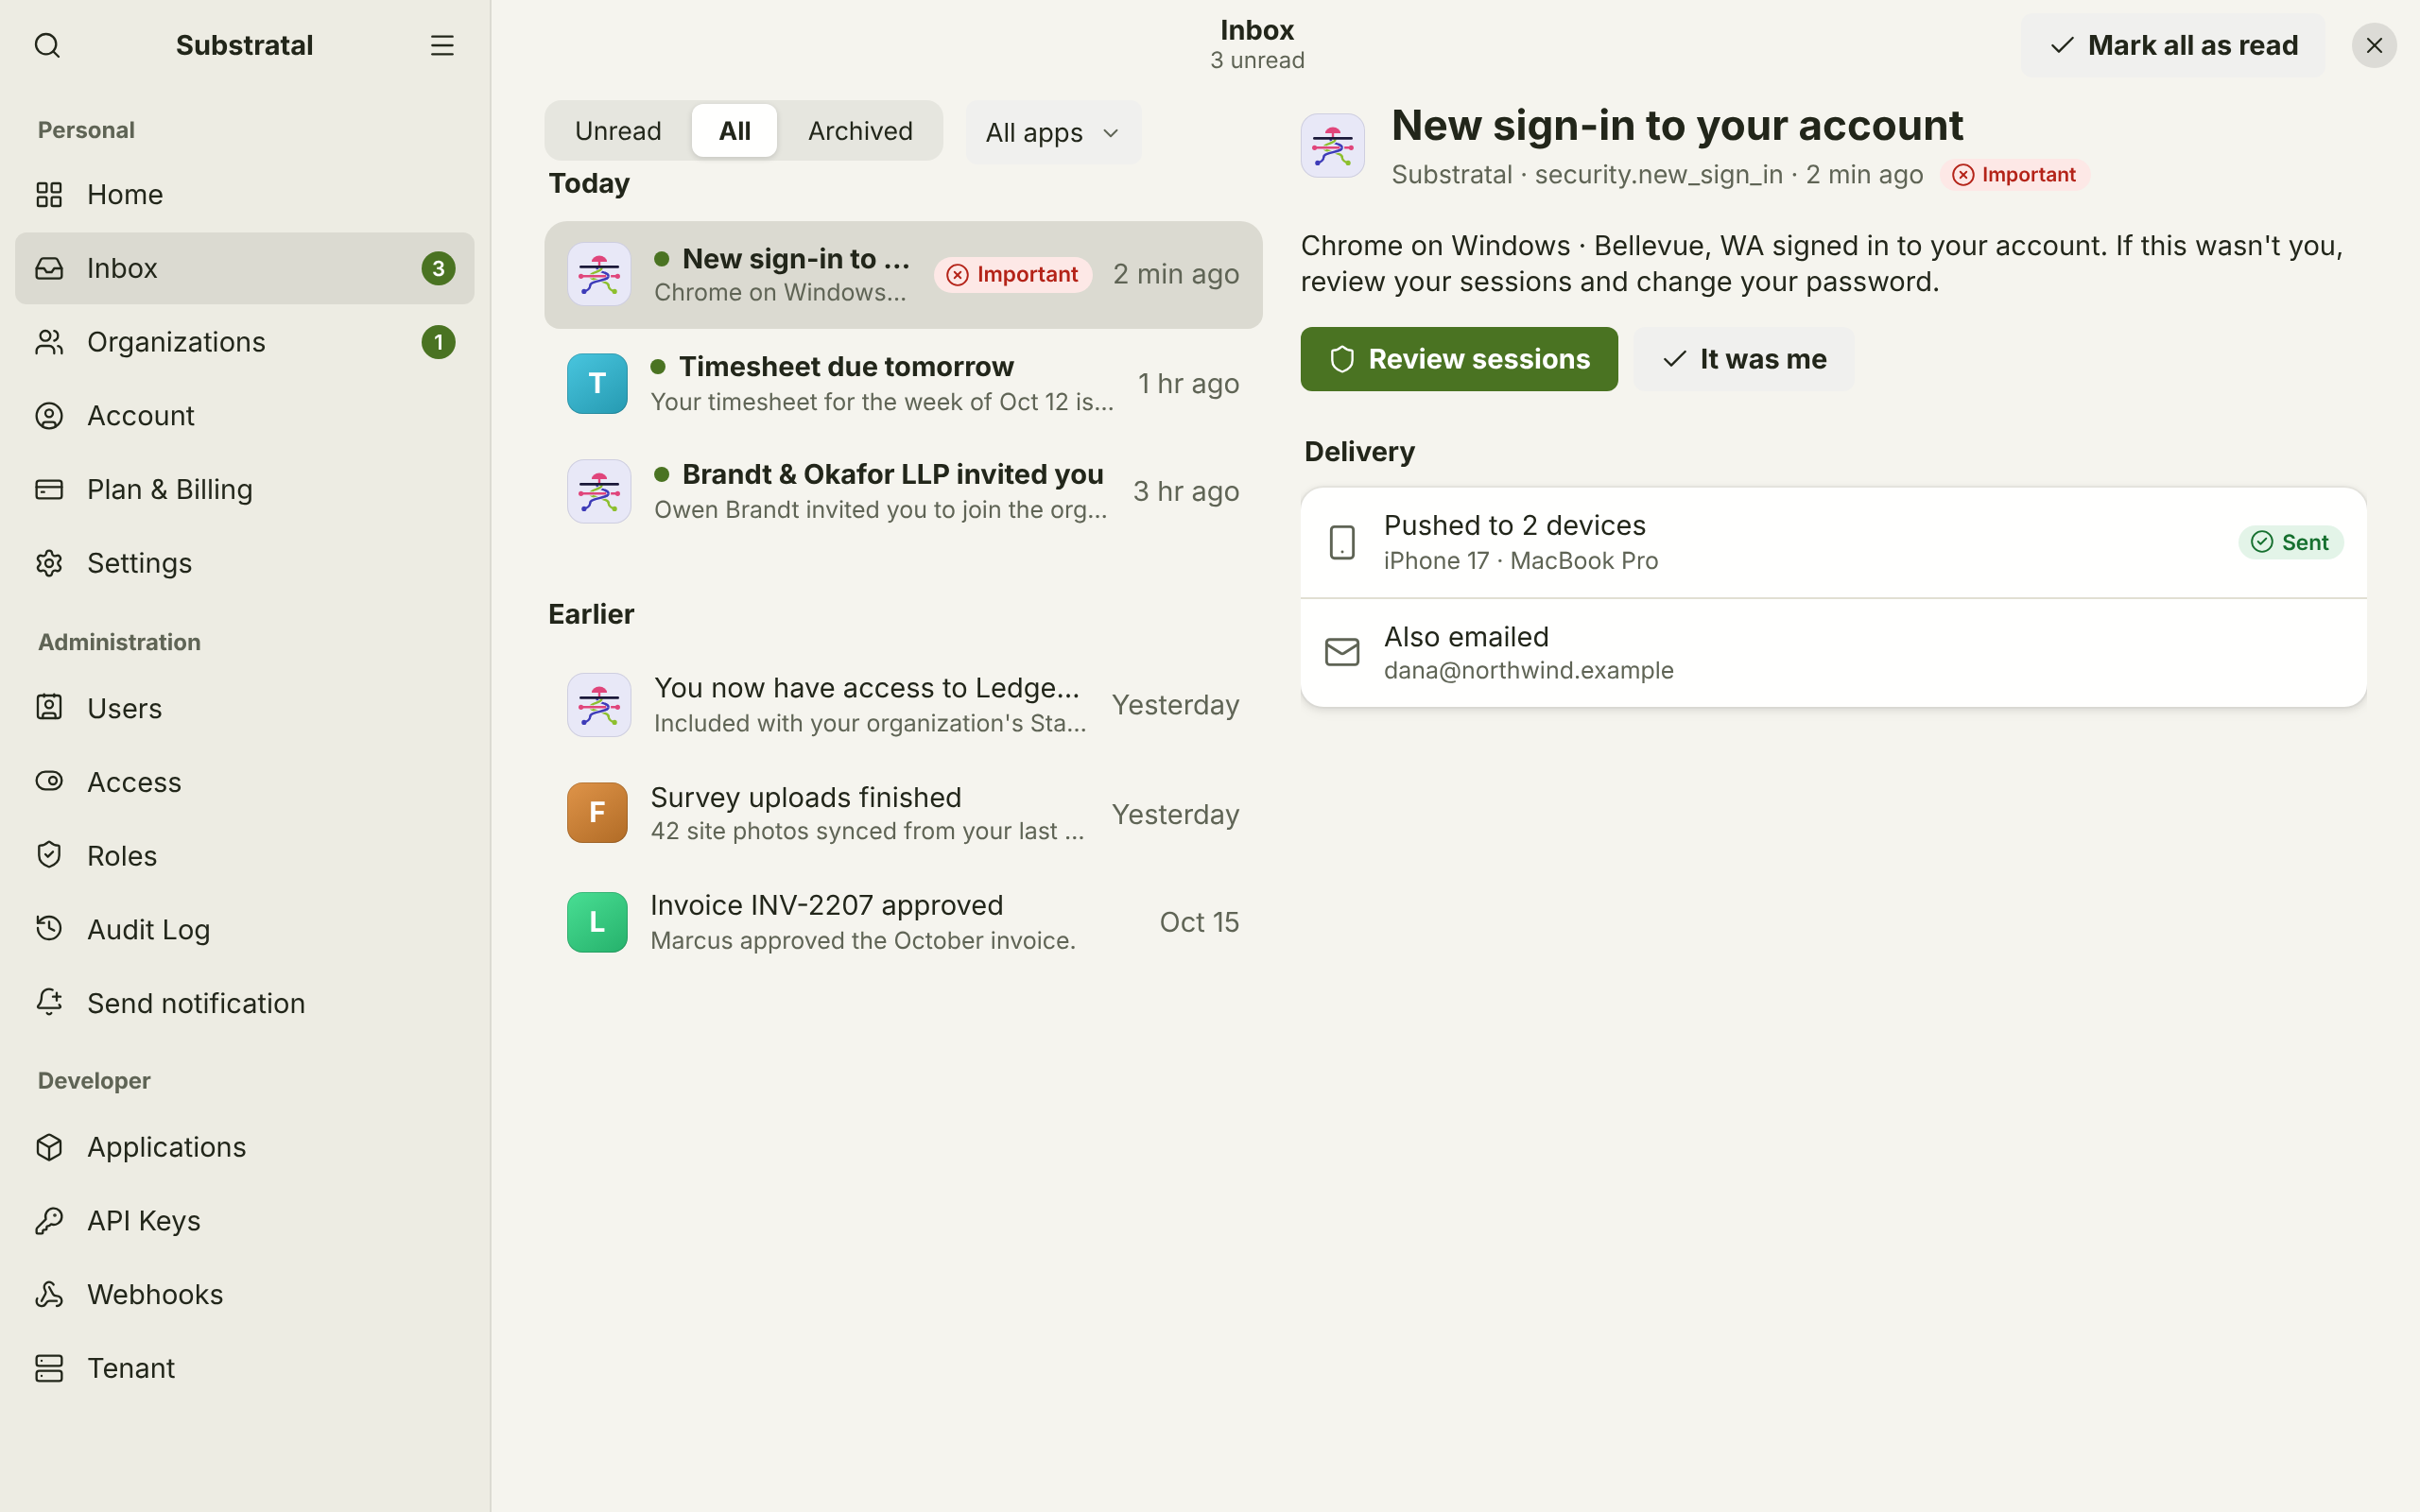The image size is (2420, 1512).
Task: Click the Users badge icon
Action: pos(49,708)
